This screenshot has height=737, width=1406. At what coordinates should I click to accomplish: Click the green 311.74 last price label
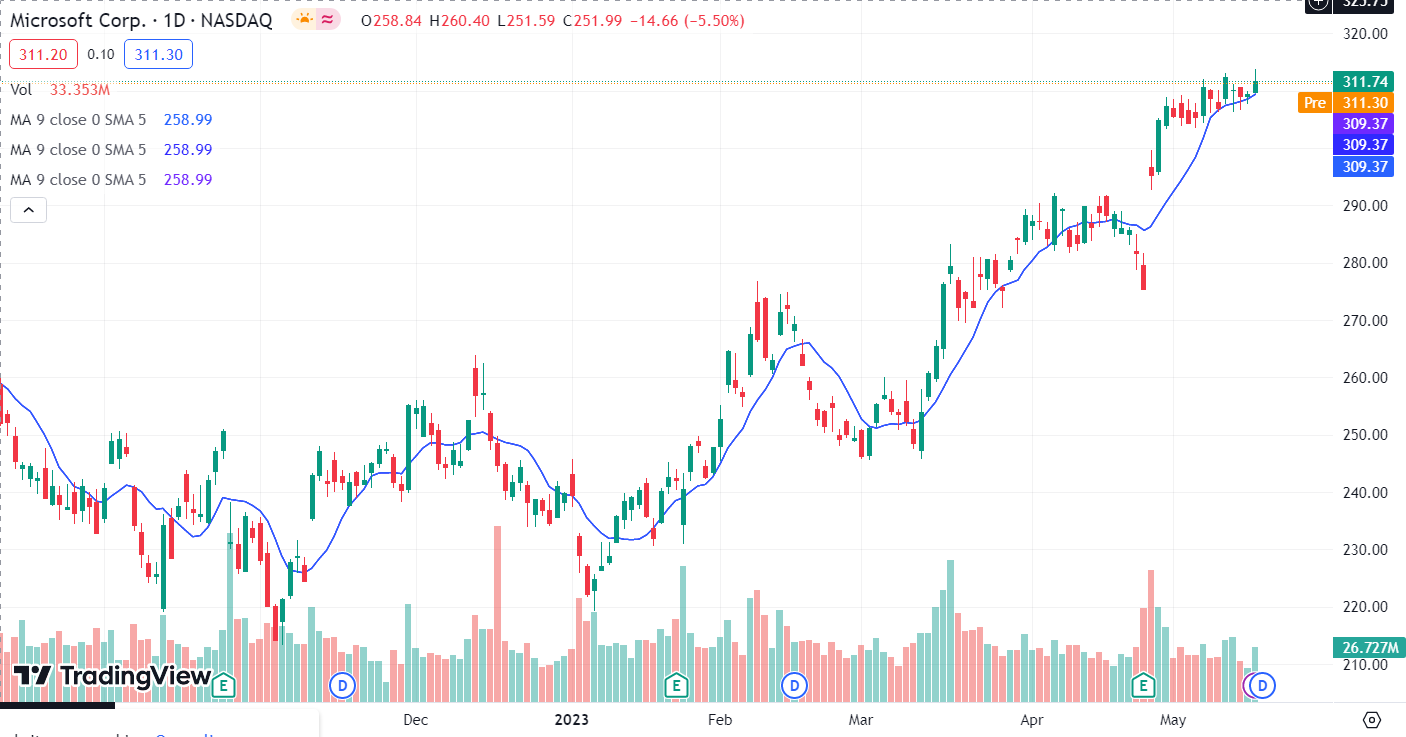coord(1366,82)
